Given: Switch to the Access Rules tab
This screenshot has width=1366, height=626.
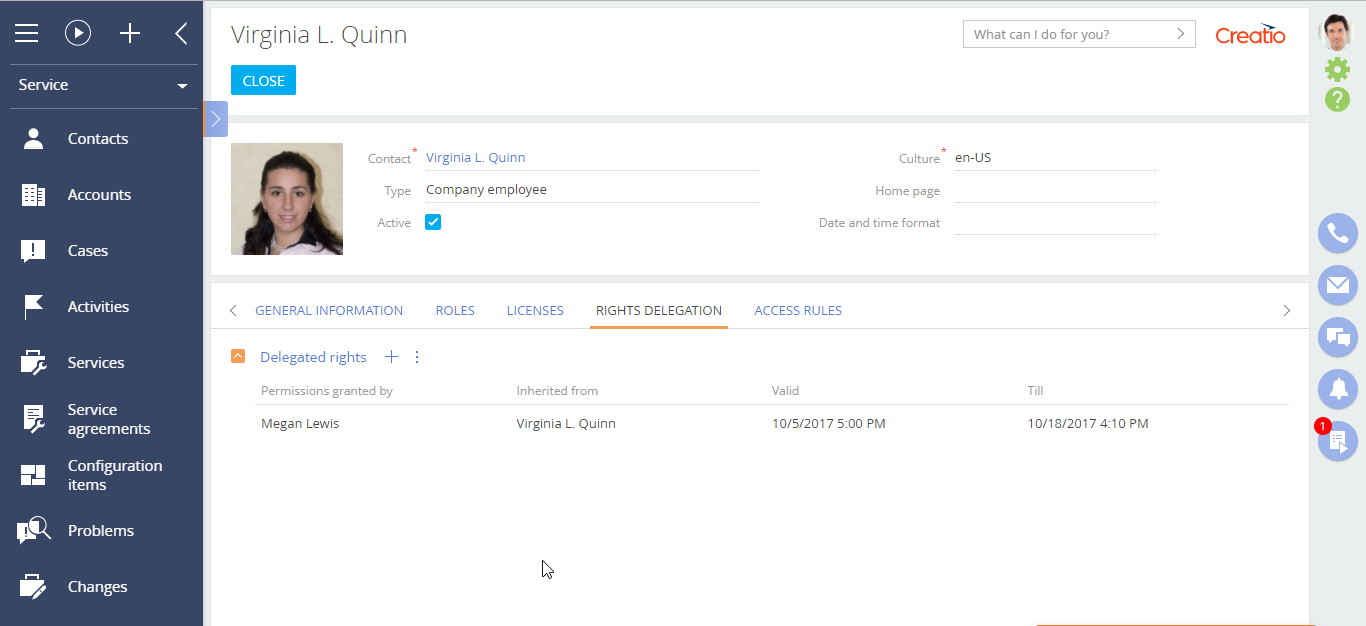Looking at the screenshot, I should (x=797, y=310).
